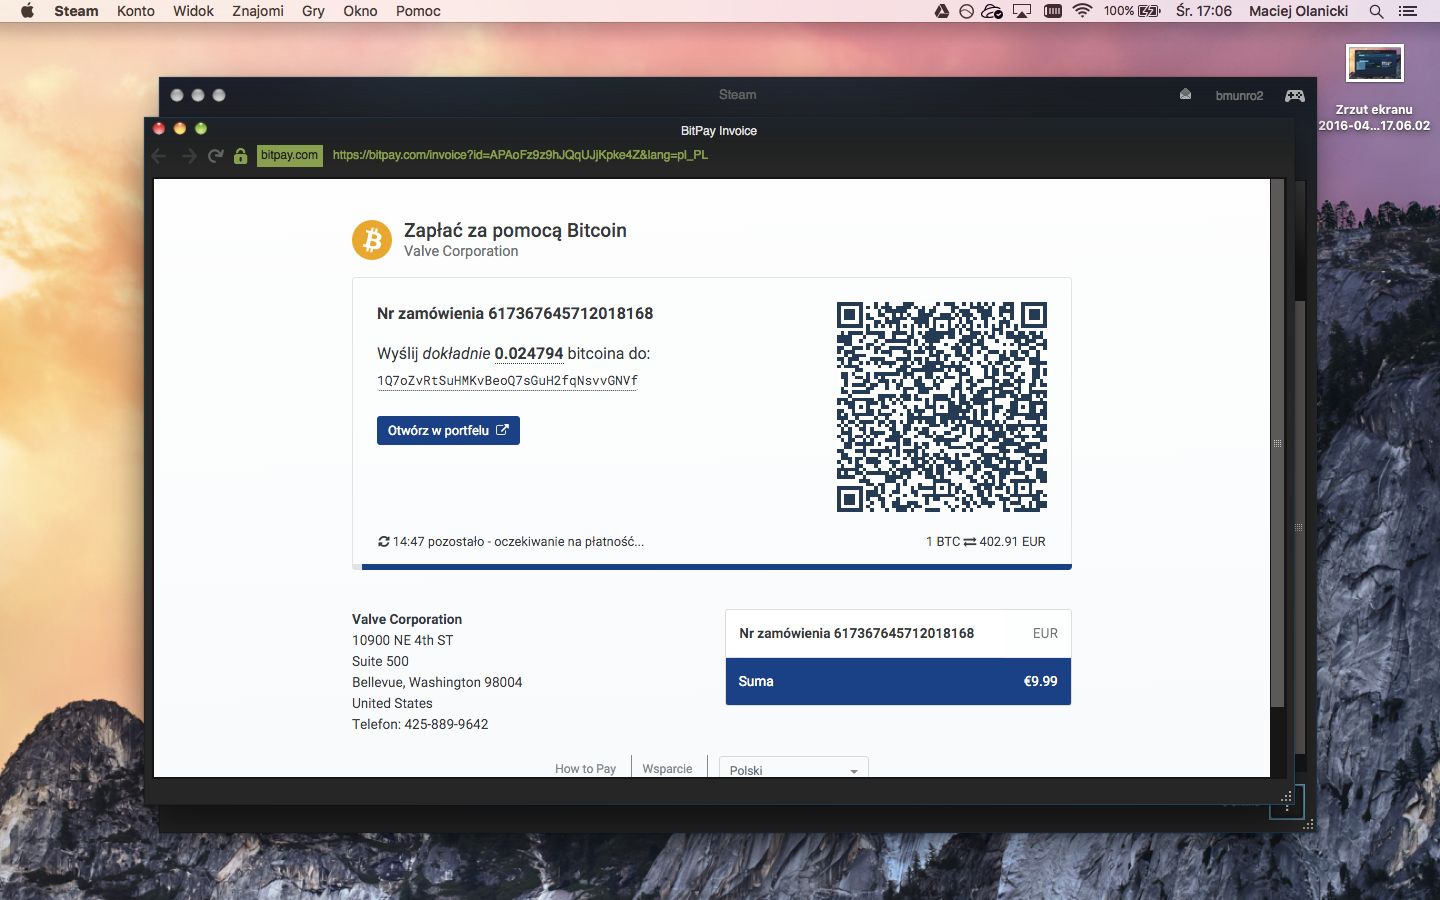Click the green security padlock icon
This screenshot has height=900, width=1440.
(x=240, y=156)
